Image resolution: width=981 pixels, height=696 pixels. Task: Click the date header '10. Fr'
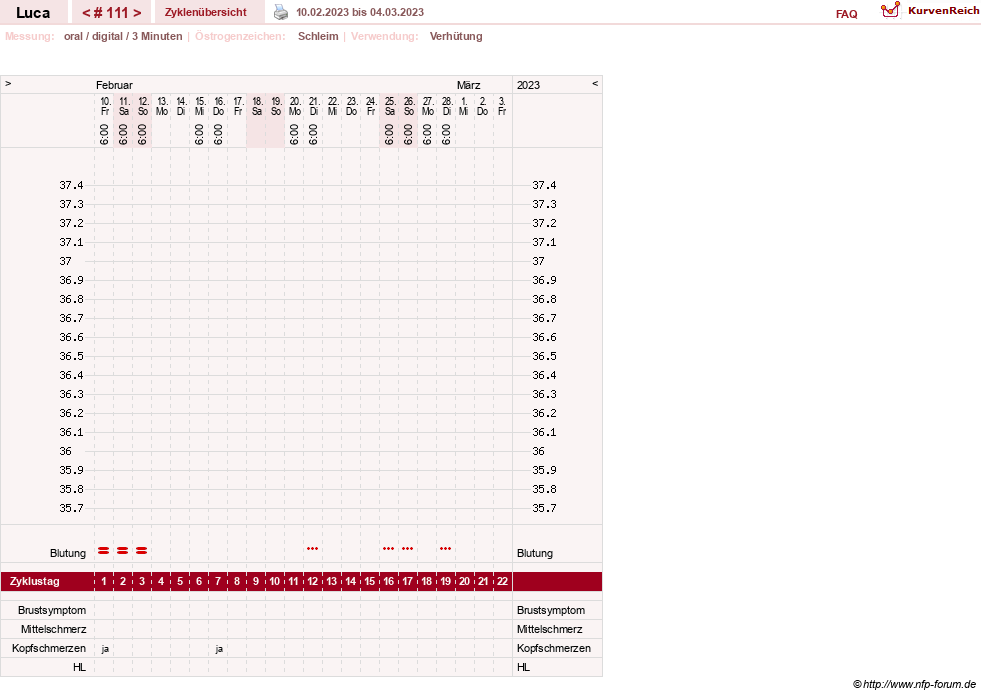(105, 106)
